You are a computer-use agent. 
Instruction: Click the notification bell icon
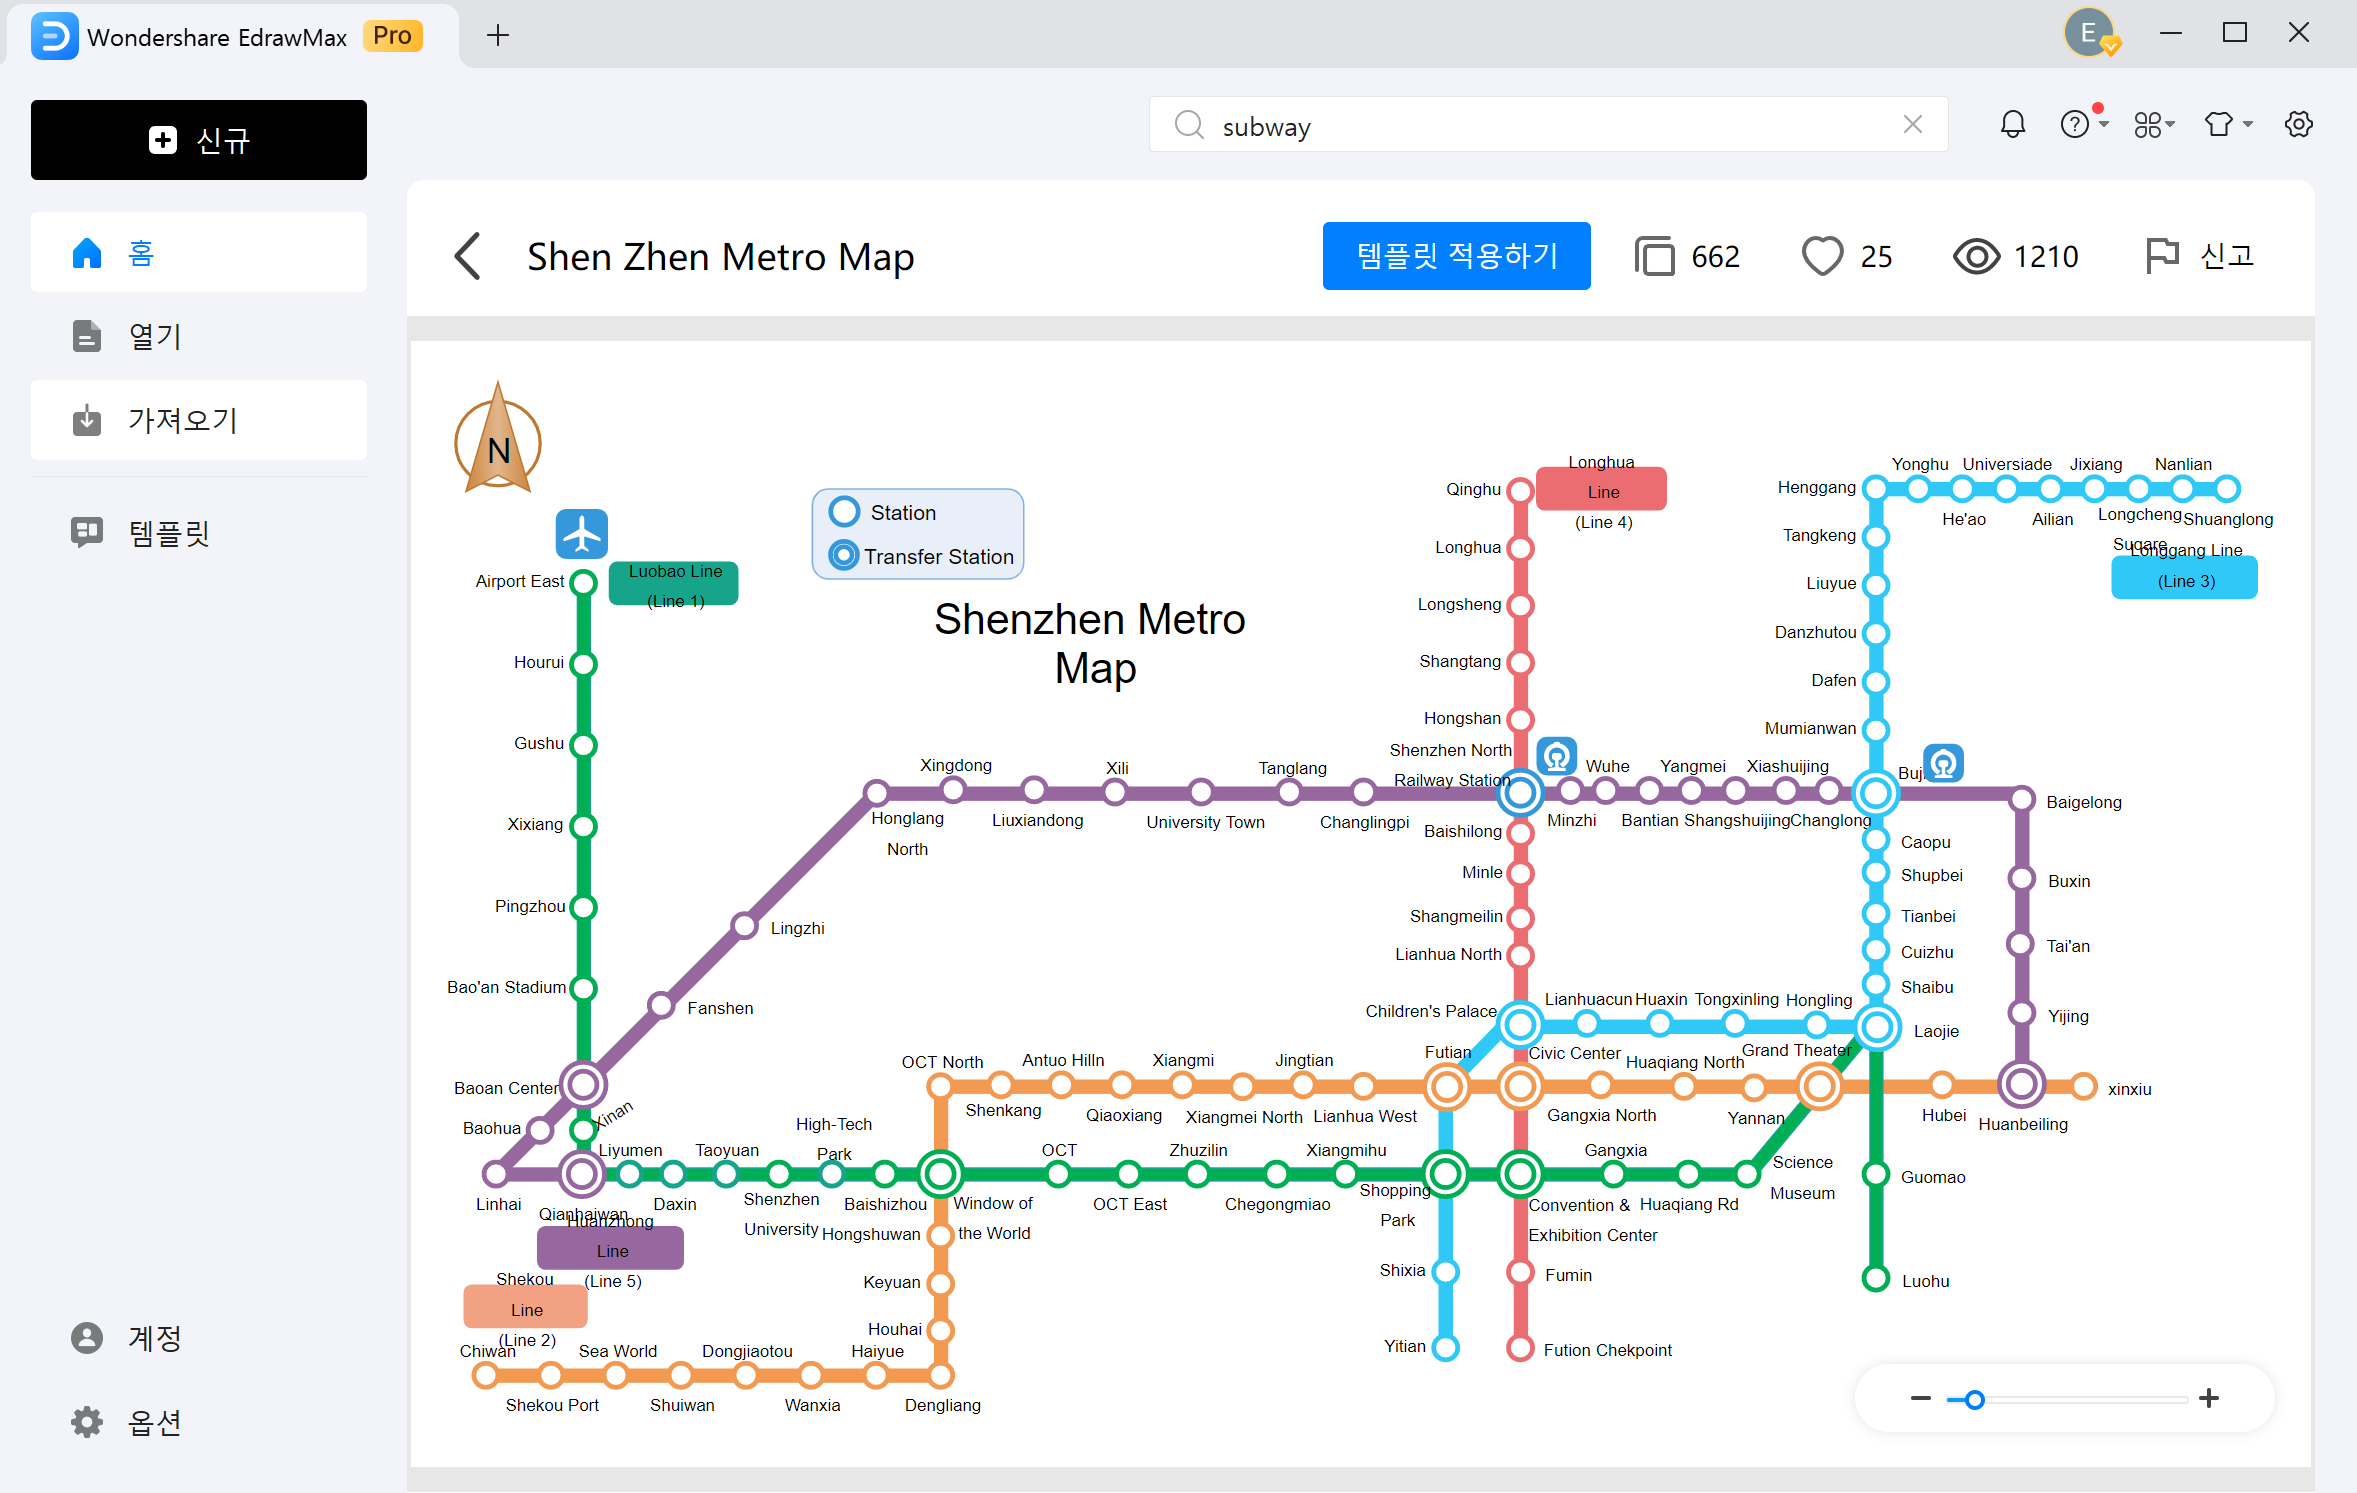2013,124
